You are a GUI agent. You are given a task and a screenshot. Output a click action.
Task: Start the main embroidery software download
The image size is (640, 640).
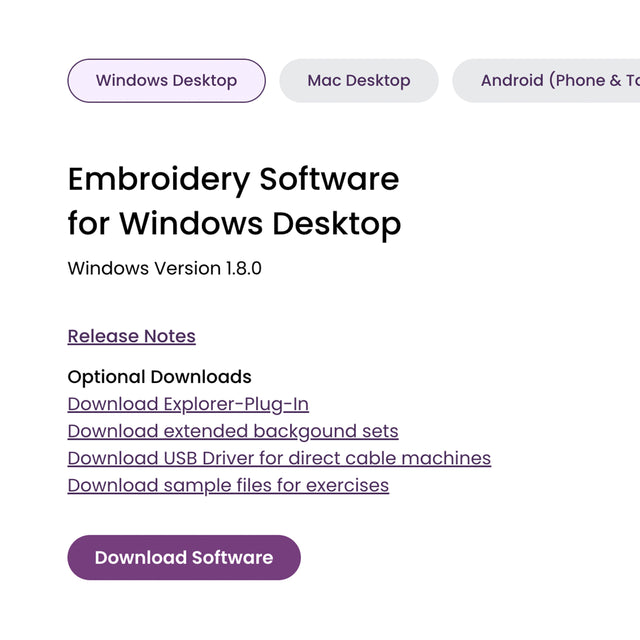[183, 558]
